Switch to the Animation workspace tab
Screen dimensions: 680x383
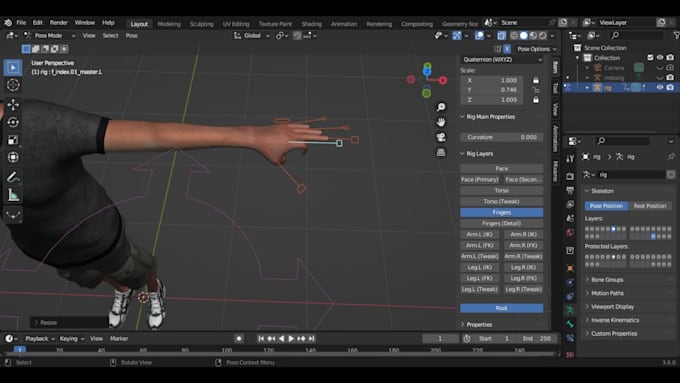tap(344, 24)
